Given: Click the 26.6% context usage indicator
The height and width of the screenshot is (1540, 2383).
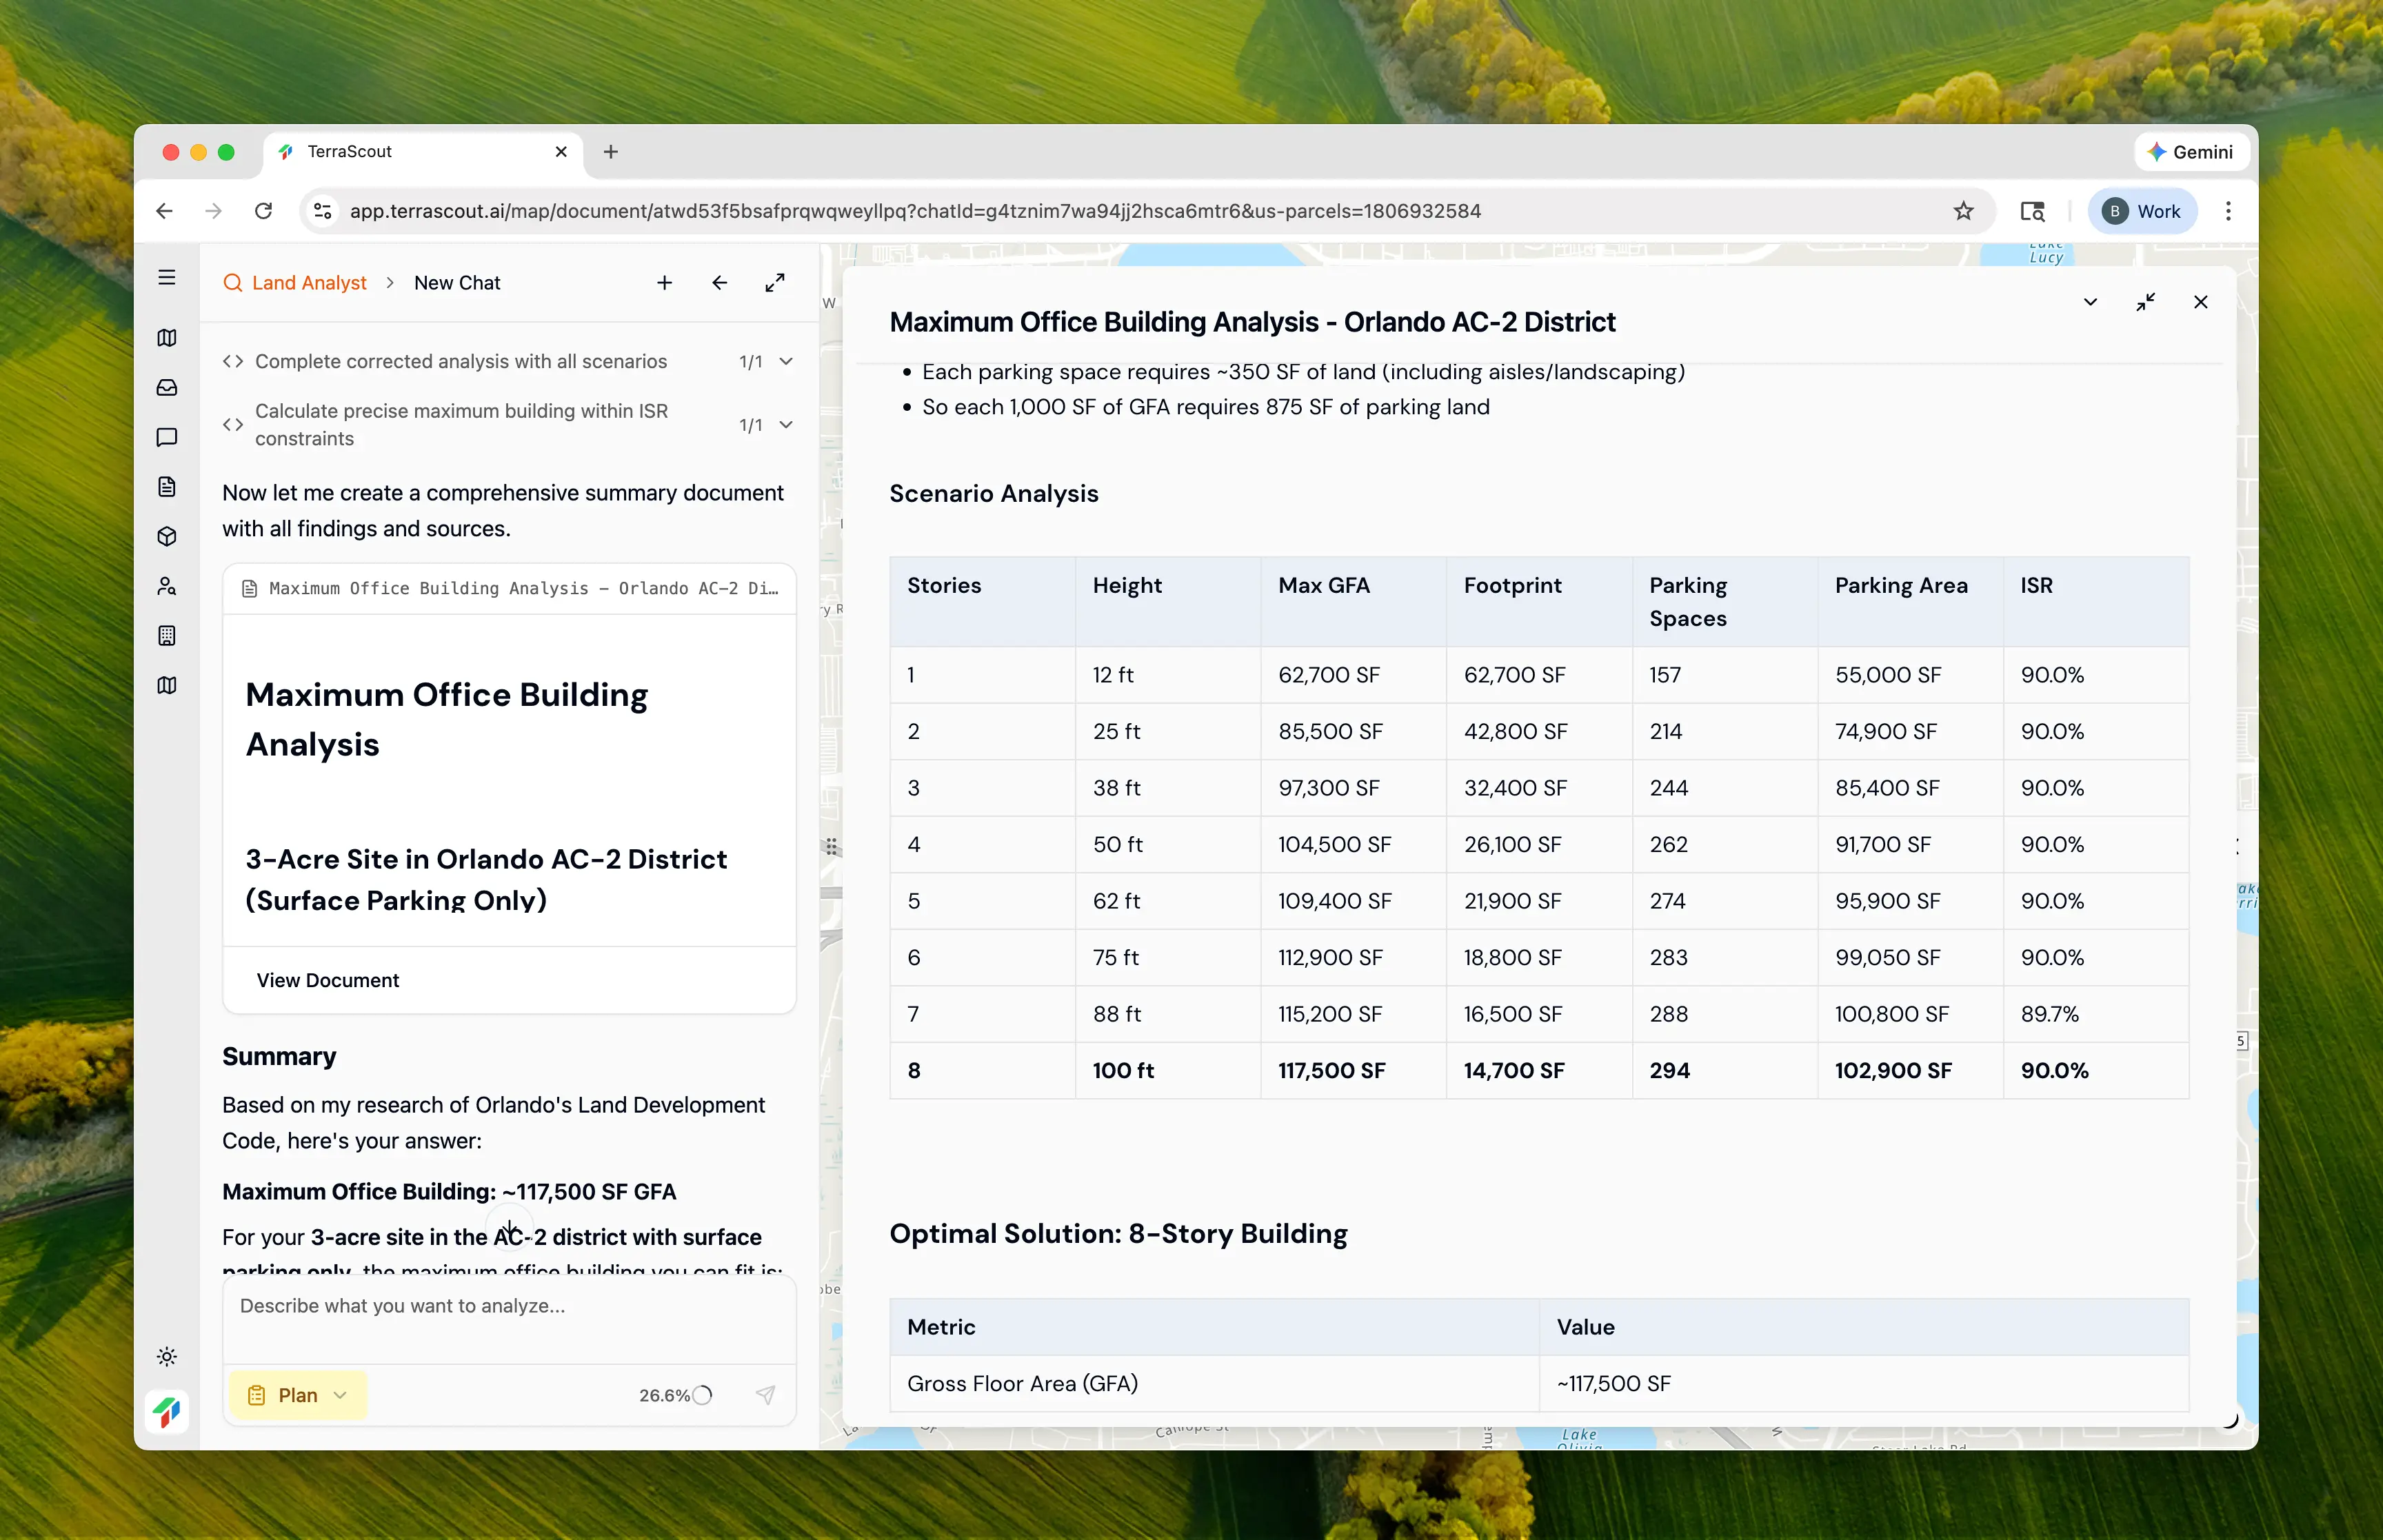Looking at the screenshot, I should click(676, 1395).
